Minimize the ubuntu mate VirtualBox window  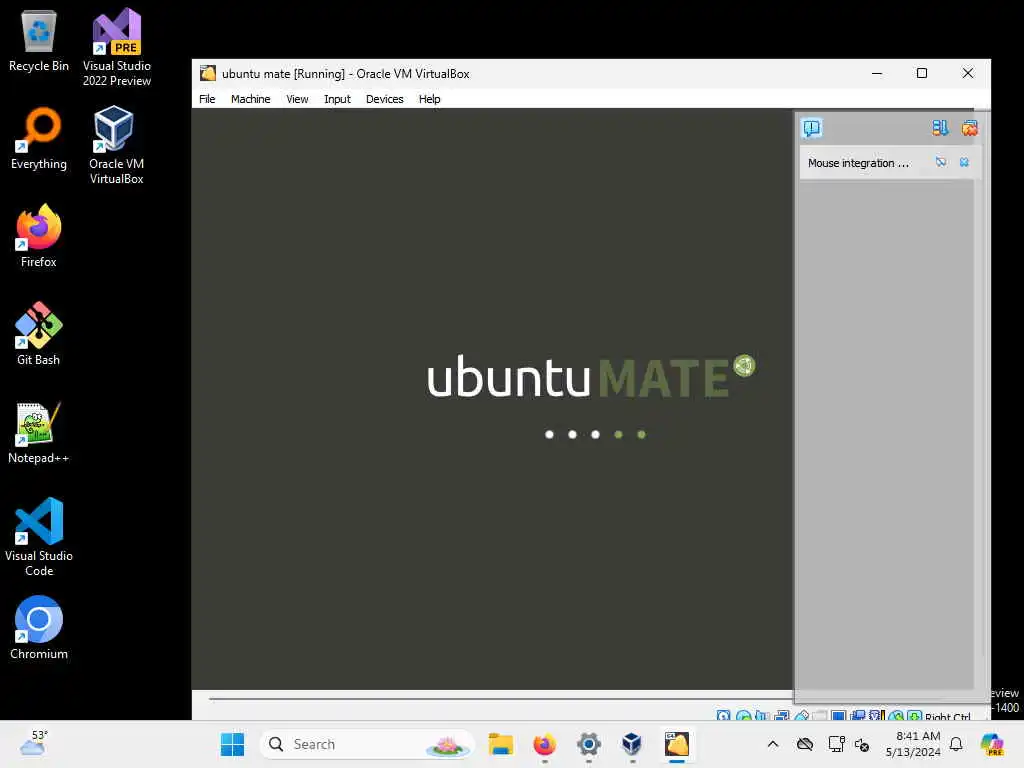pyautogui.click(x=877, y=73)
